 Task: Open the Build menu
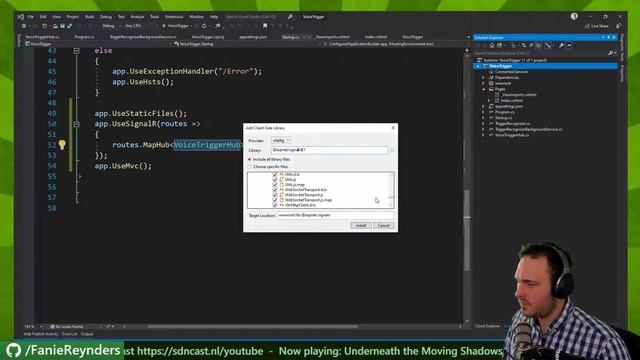(89, 17)
